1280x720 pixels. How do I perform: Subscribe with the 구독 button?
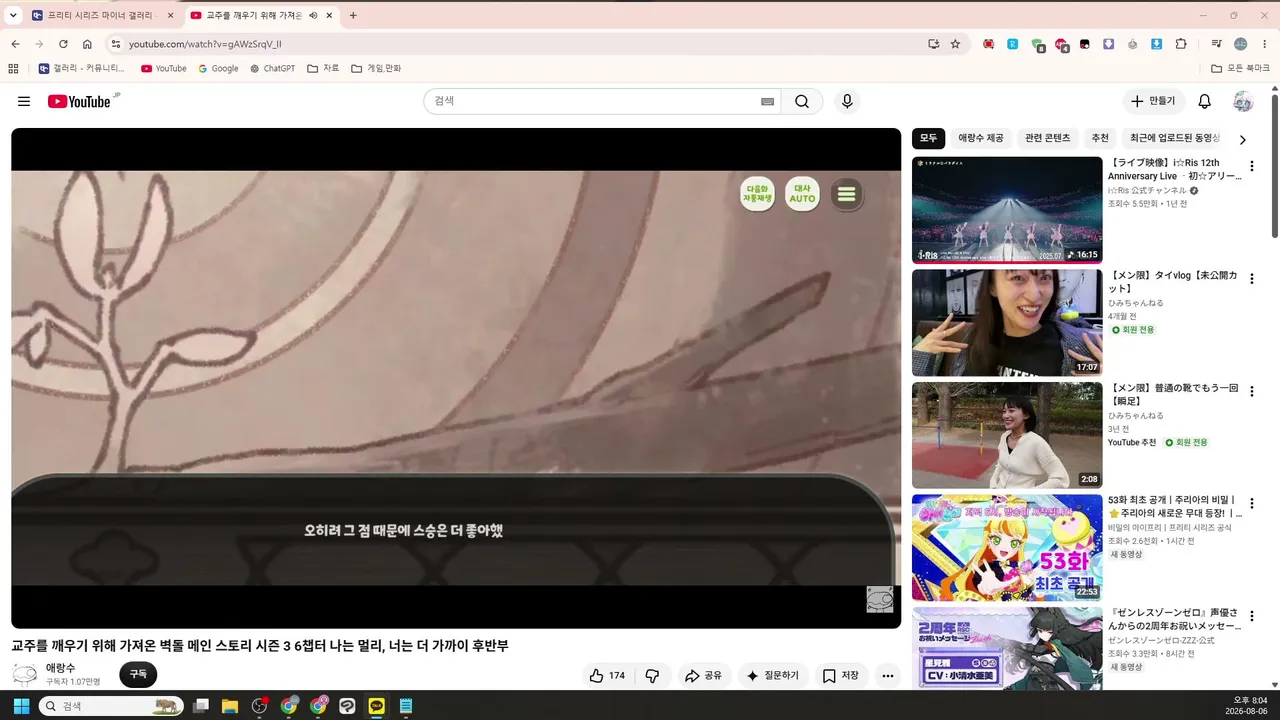(x=138, y=675)
